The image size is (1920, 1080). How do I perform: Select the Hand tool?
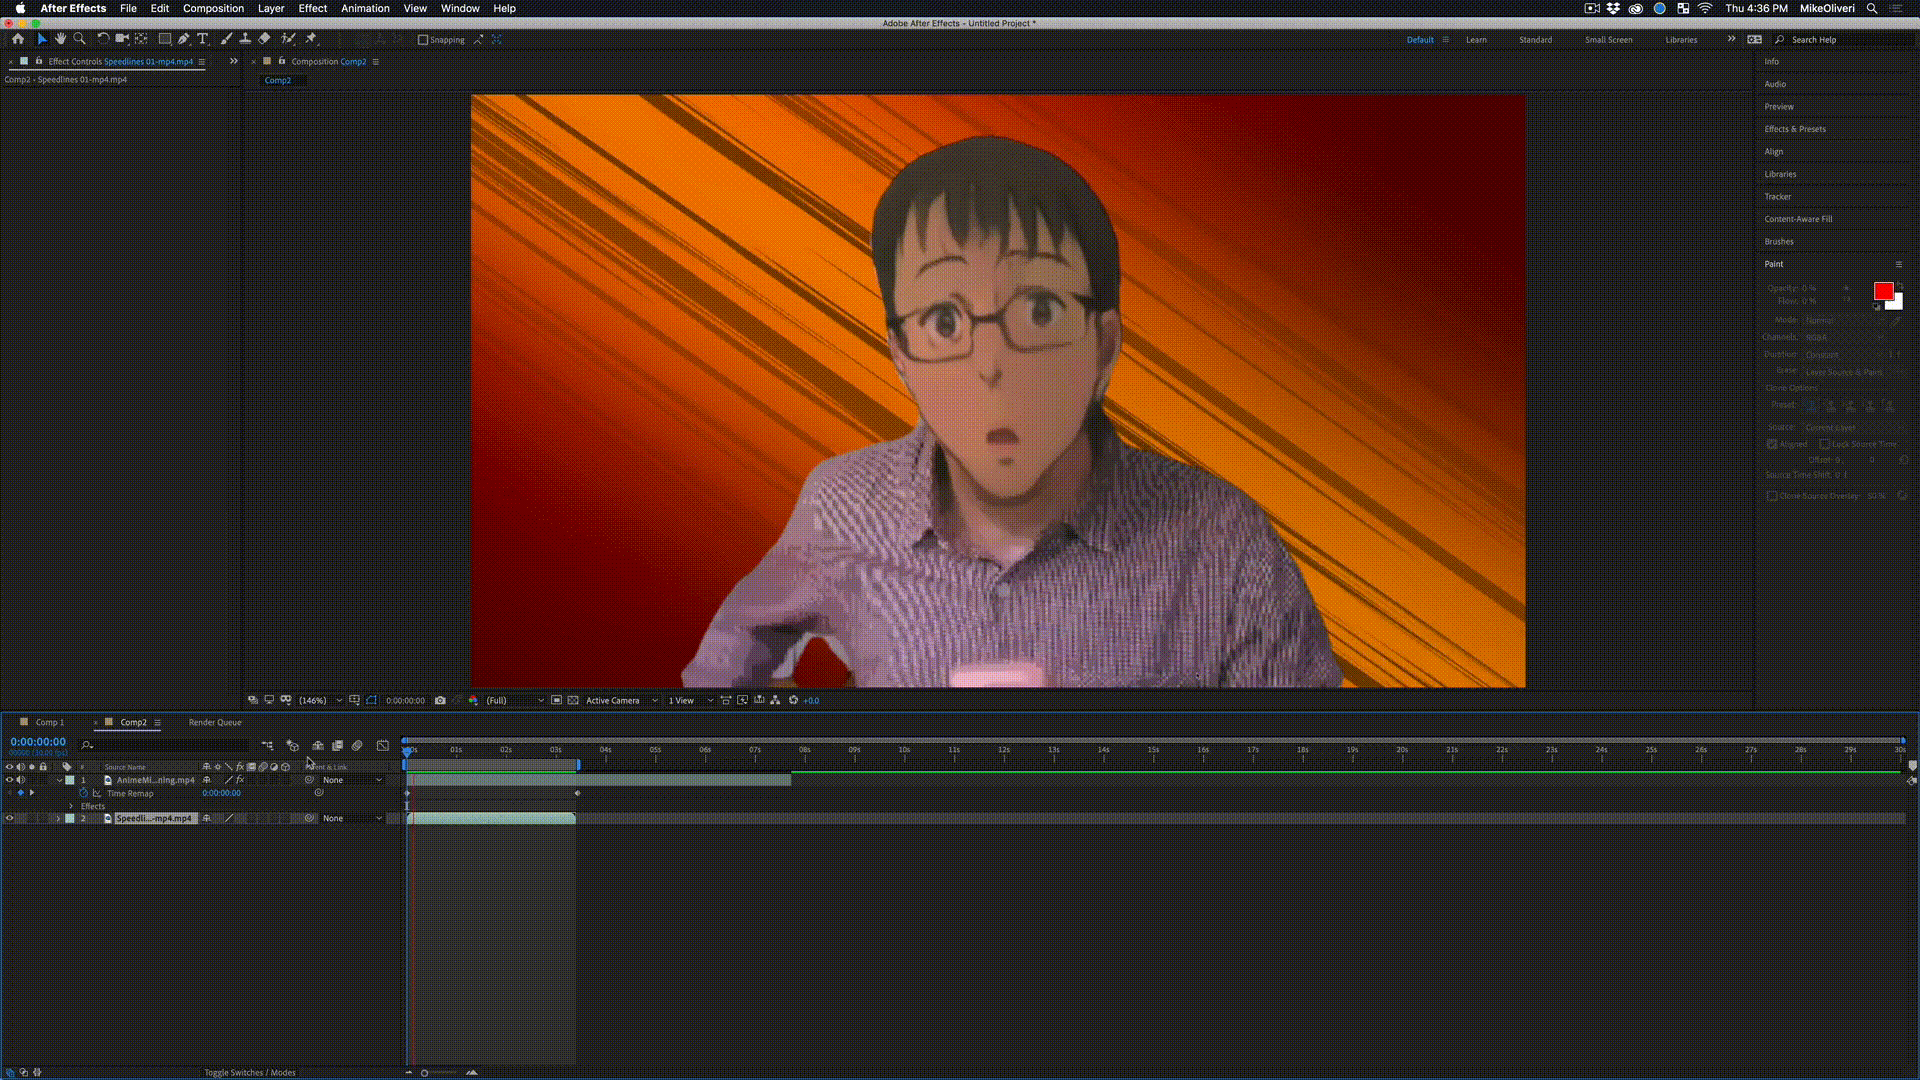coord(61,39)
